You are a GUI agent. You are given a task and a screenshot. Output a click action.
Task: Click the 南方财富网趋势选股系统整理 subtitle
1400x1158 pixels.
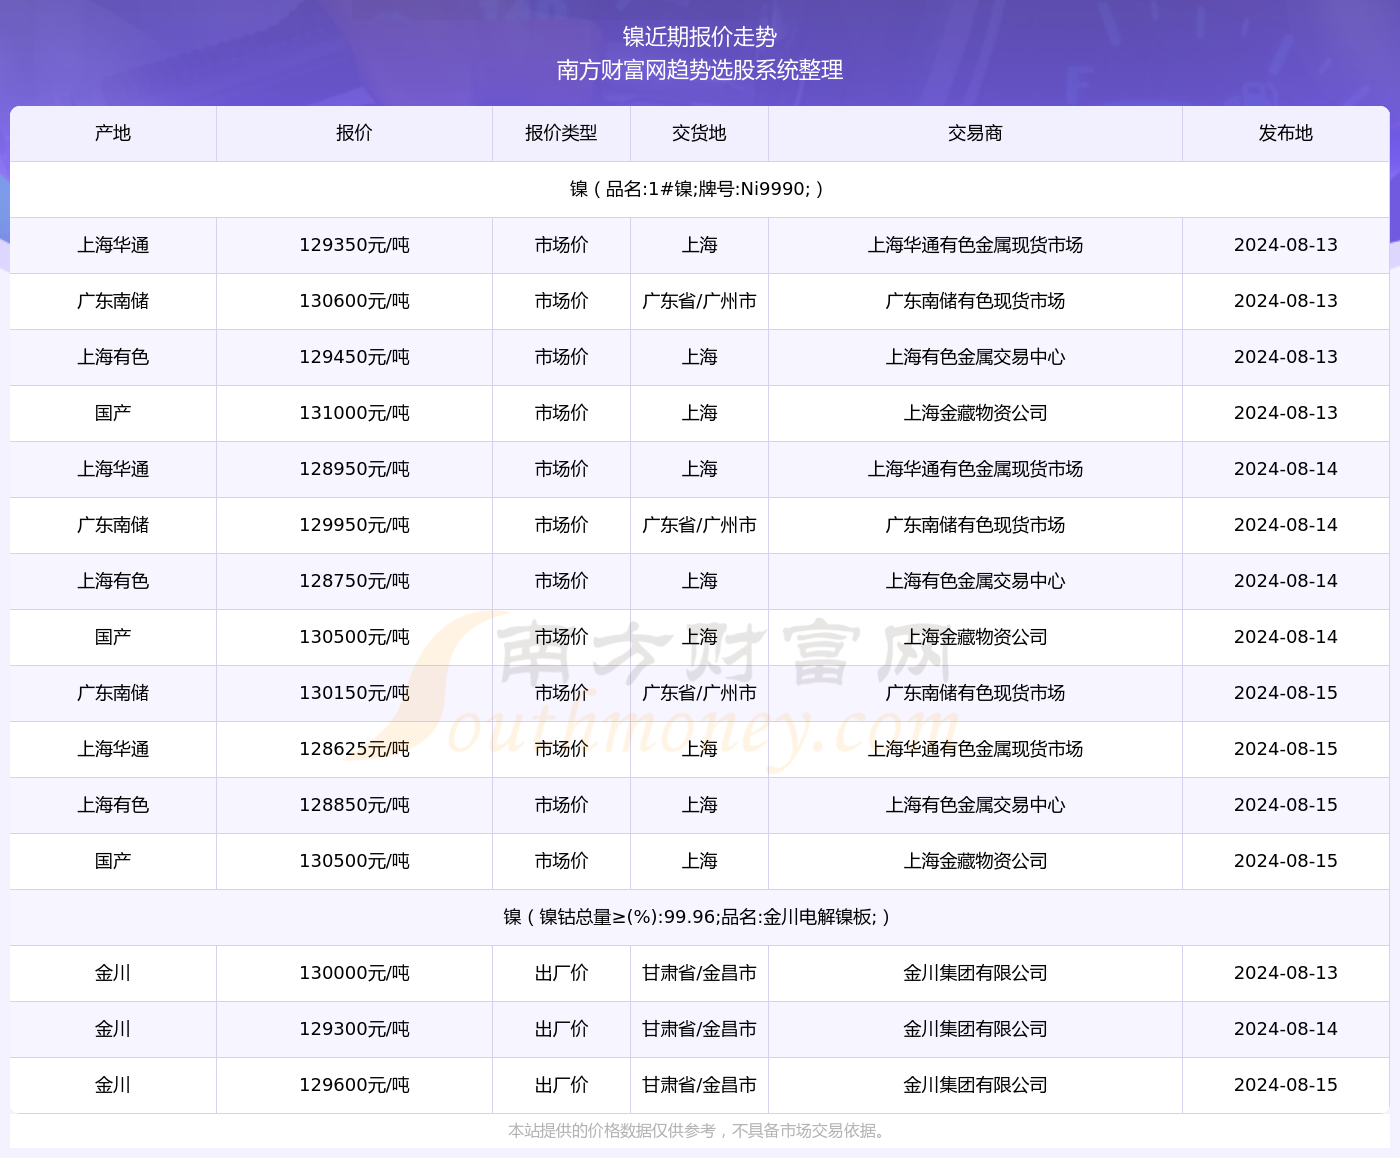click(x=700, y=70)
